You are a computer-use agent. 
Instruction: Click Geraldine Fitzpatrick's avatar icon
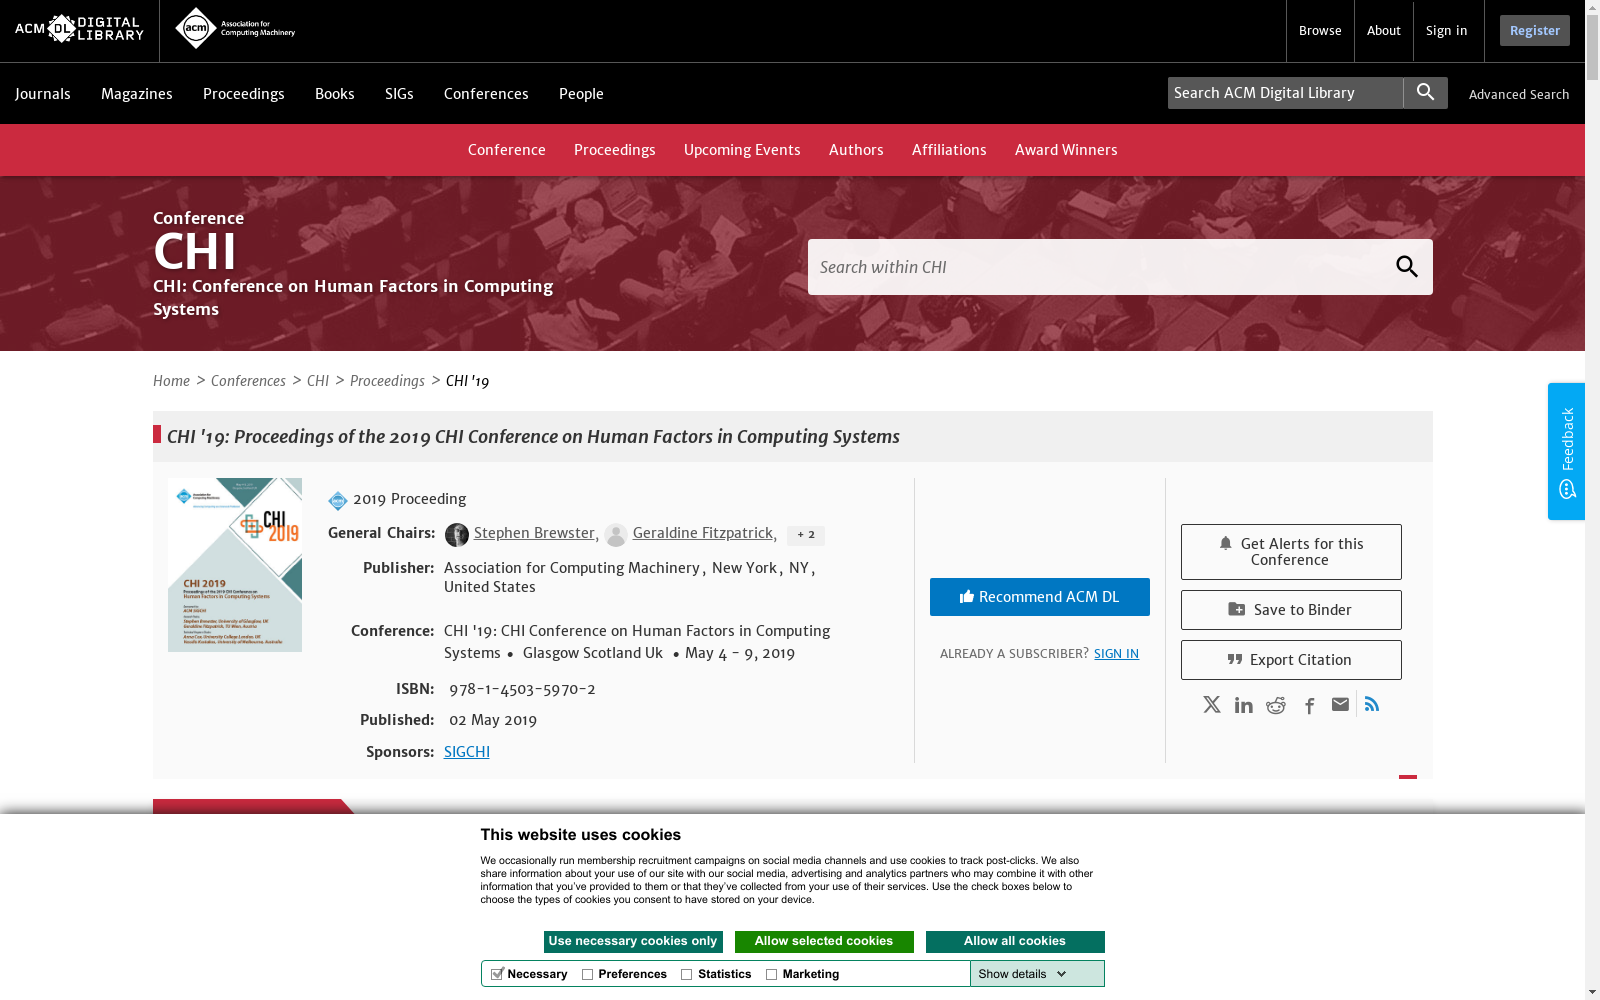coord(616,535)
